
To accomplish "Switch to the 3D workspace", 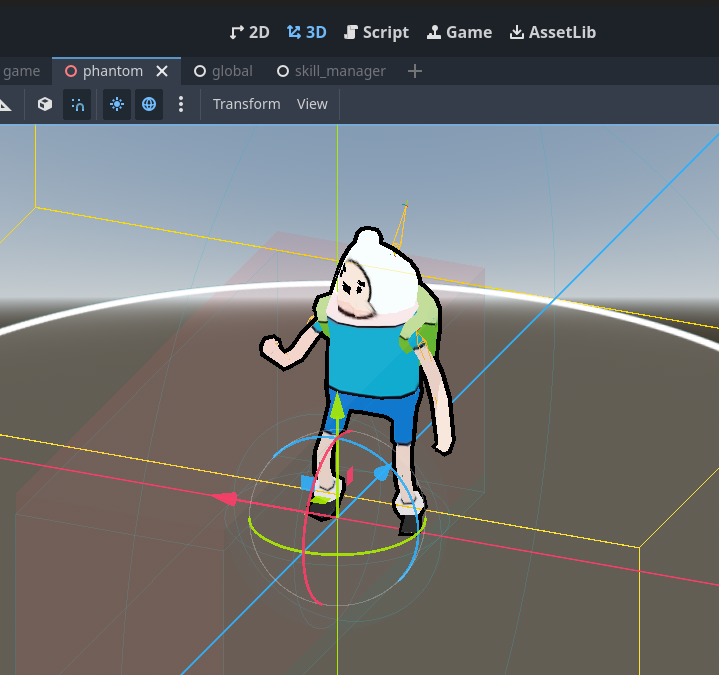I will point(307,33).
